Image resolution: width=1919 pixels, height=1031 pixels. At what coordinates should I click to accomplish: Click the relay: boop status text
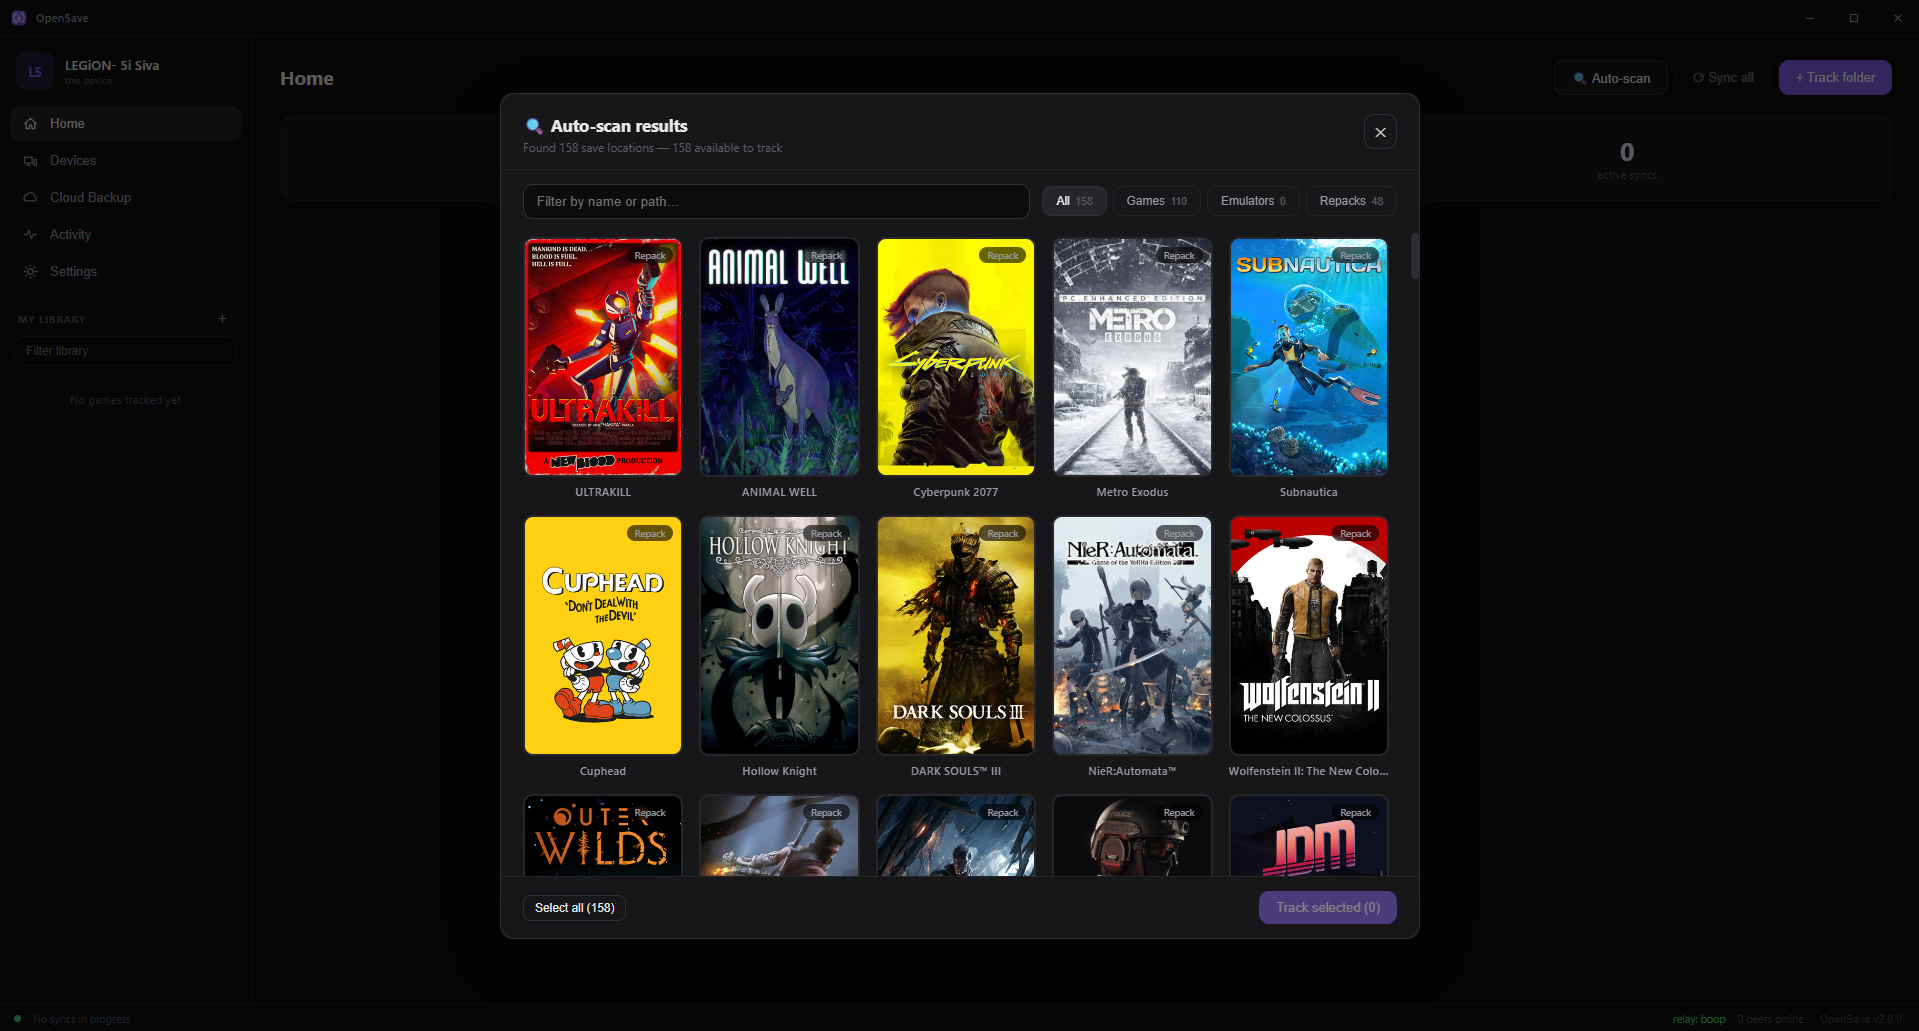(x=1699, y=1019)
